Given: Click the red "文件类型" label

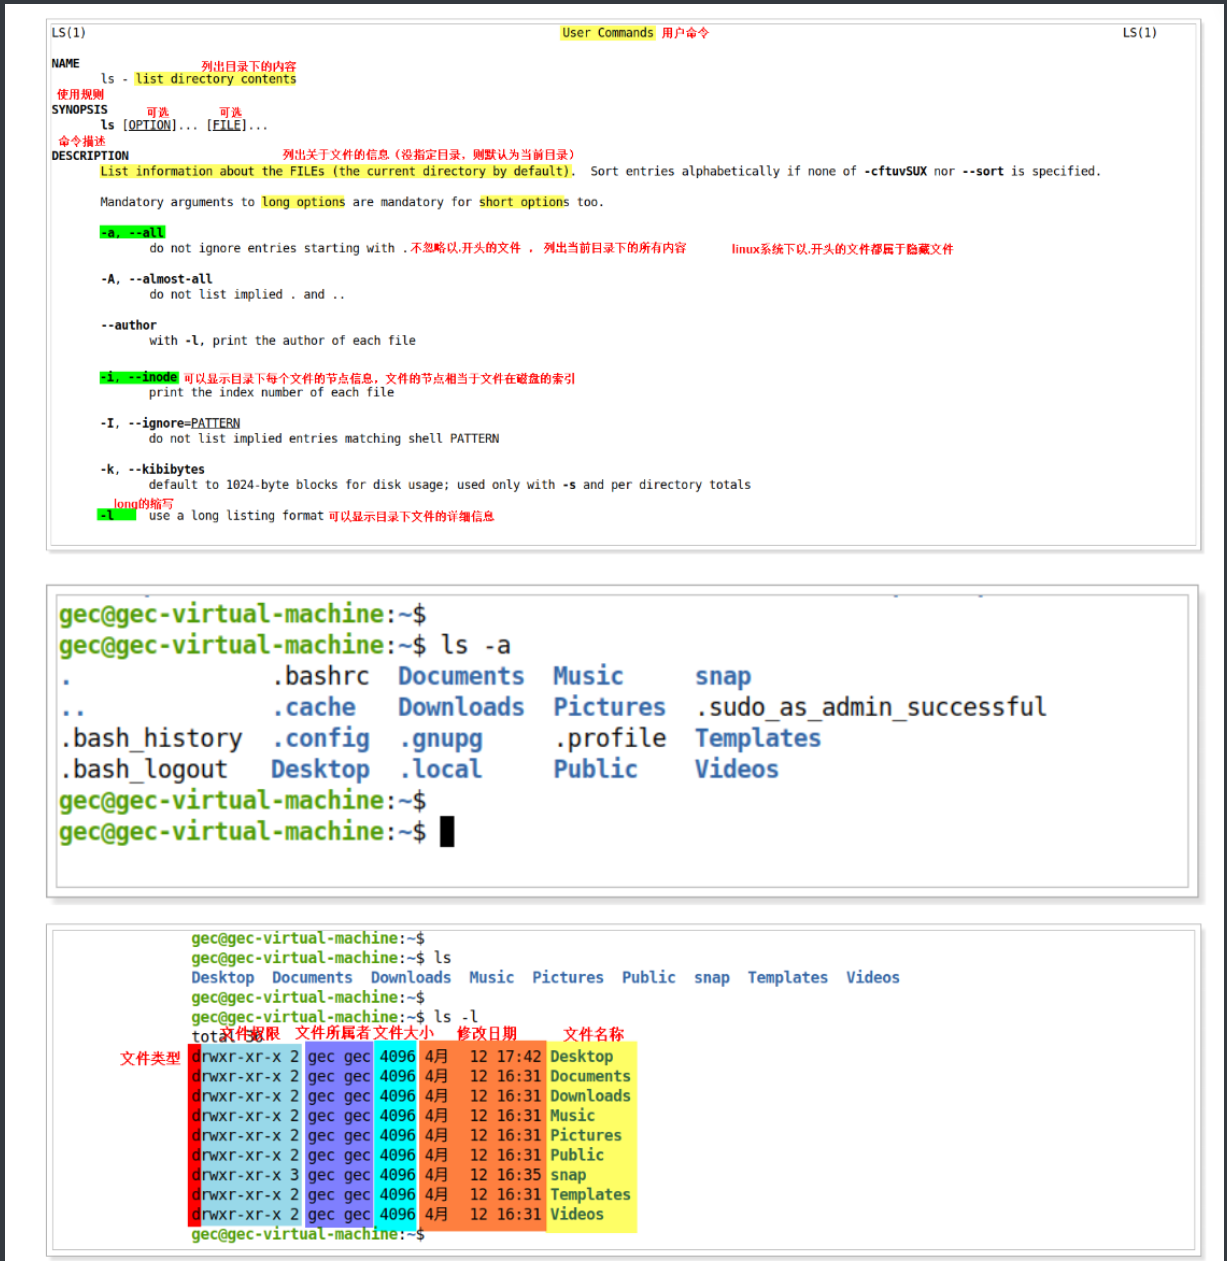Looking at the screenshot, I should coord(150,1058).
